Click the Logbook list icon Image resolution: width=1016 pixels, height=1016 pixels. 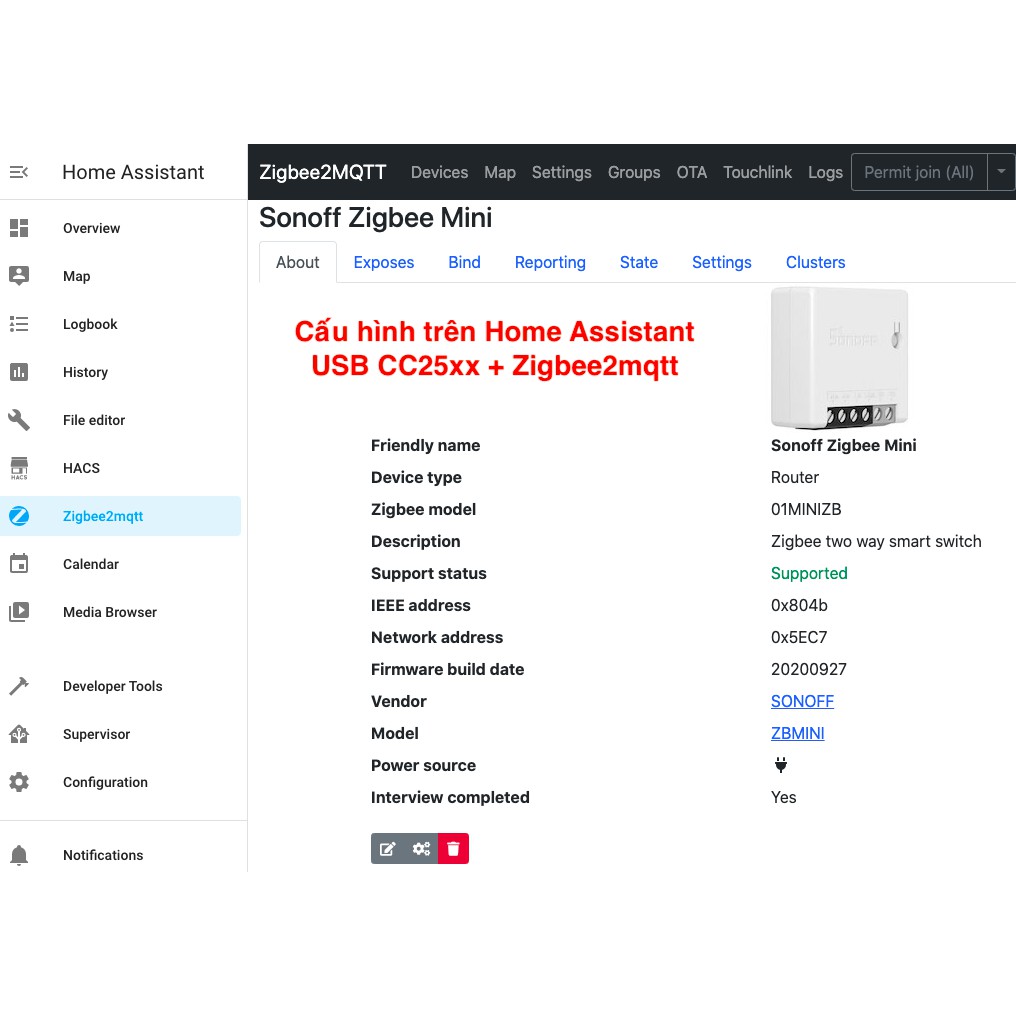coord(19,324)
